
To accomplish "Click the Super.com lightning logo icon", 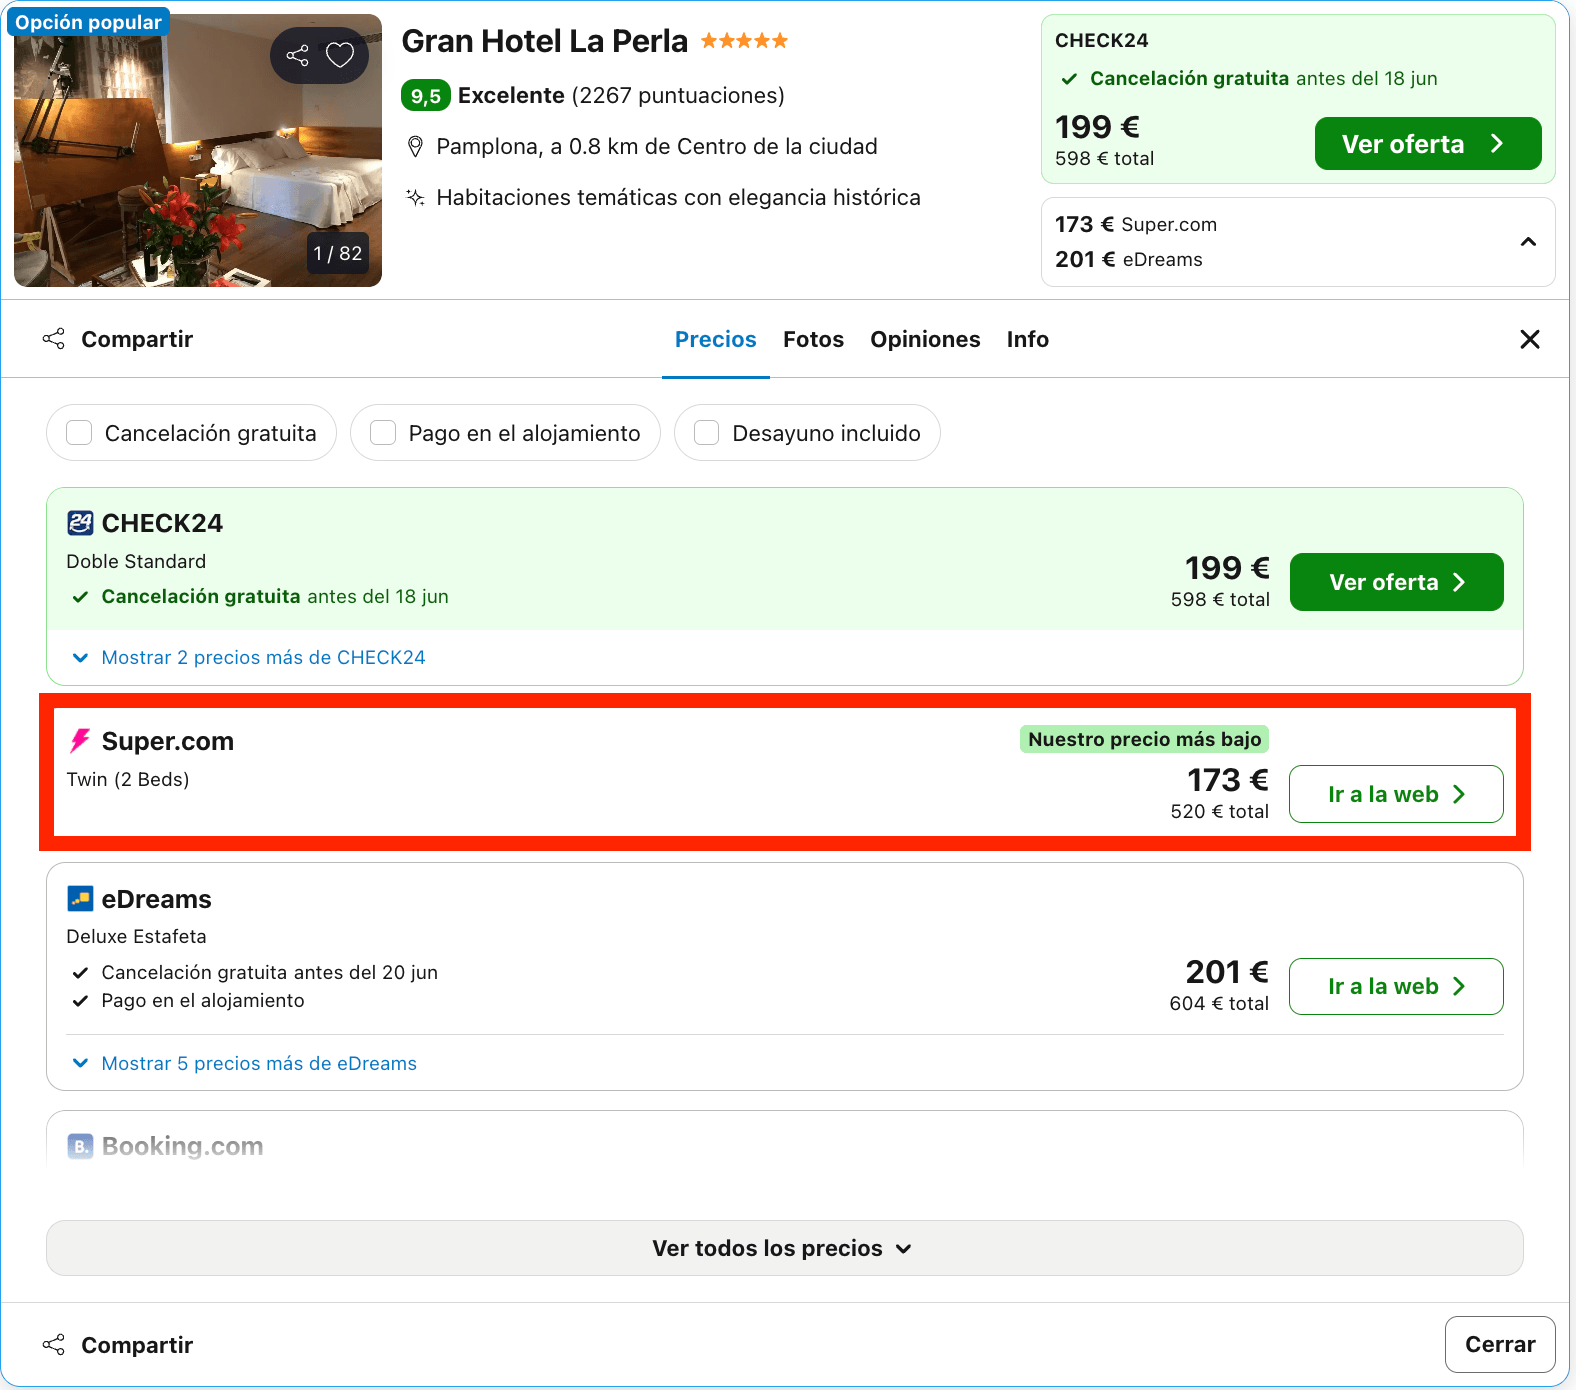I will (x=80, y=741).
